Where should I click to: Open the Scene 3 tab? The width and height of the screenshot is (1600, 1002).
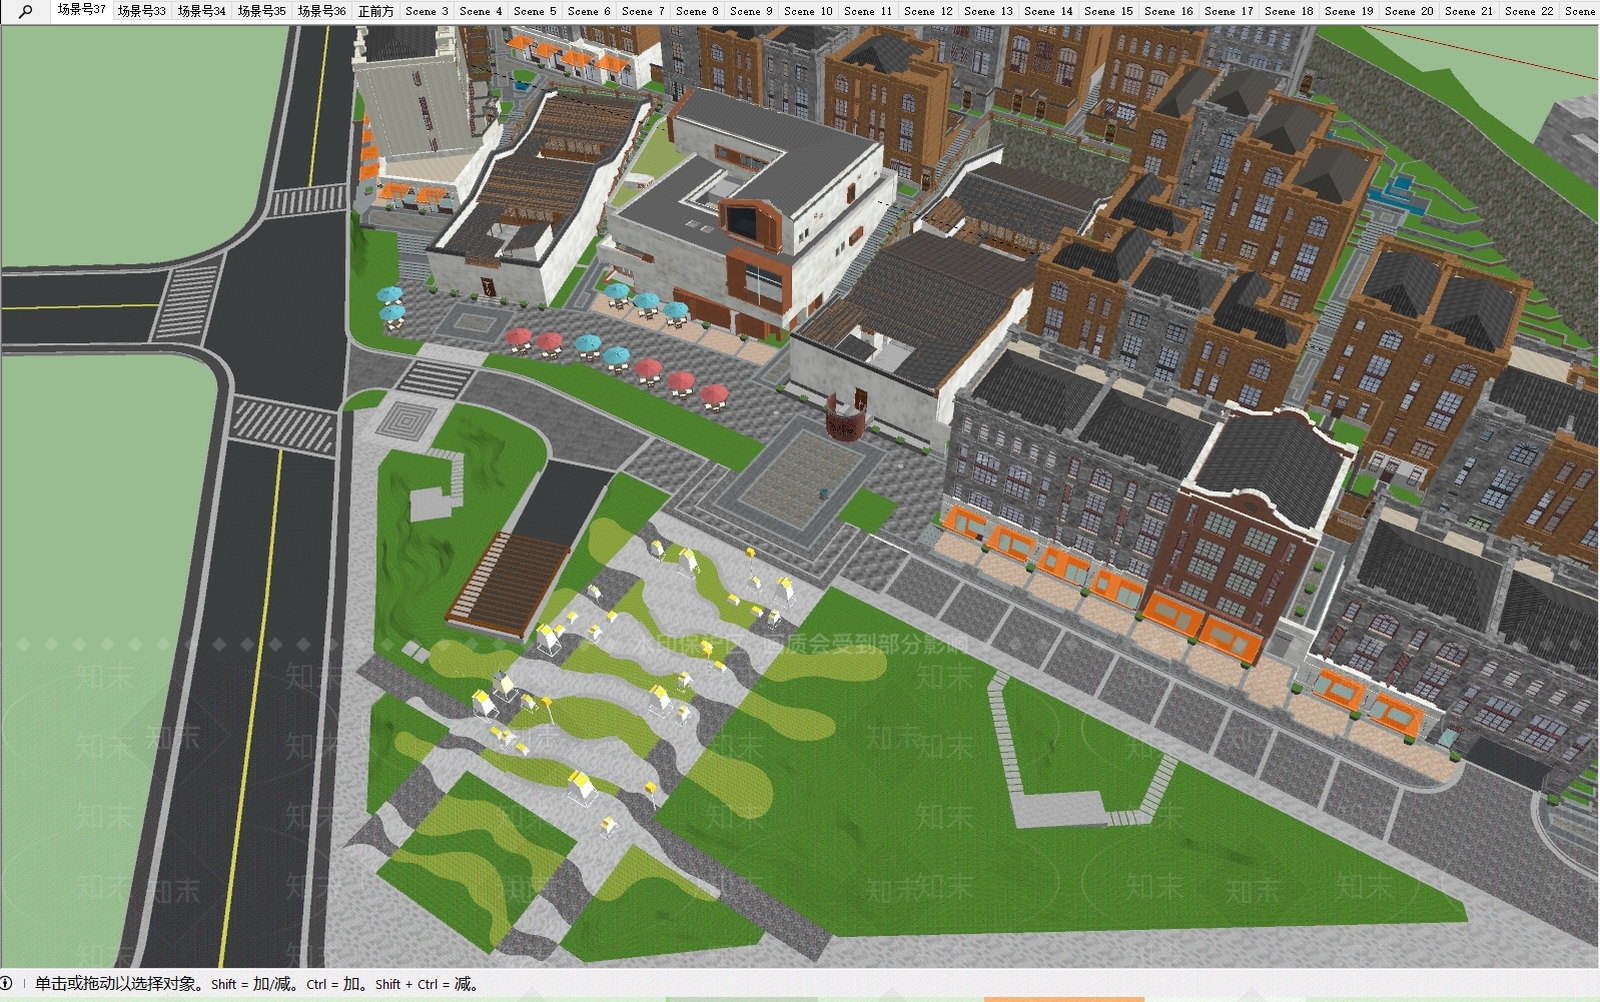point(426,11)
